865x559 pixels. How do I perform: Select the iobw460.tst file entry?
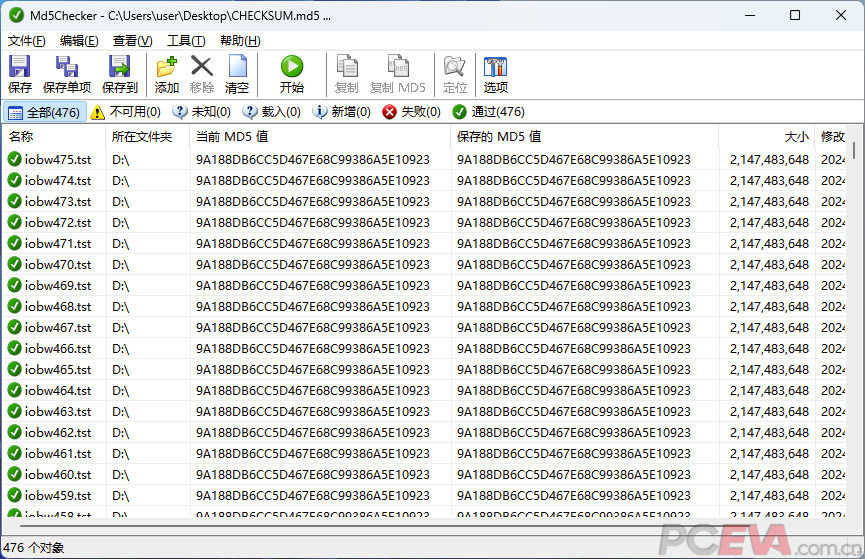click(x=58, y=474)
